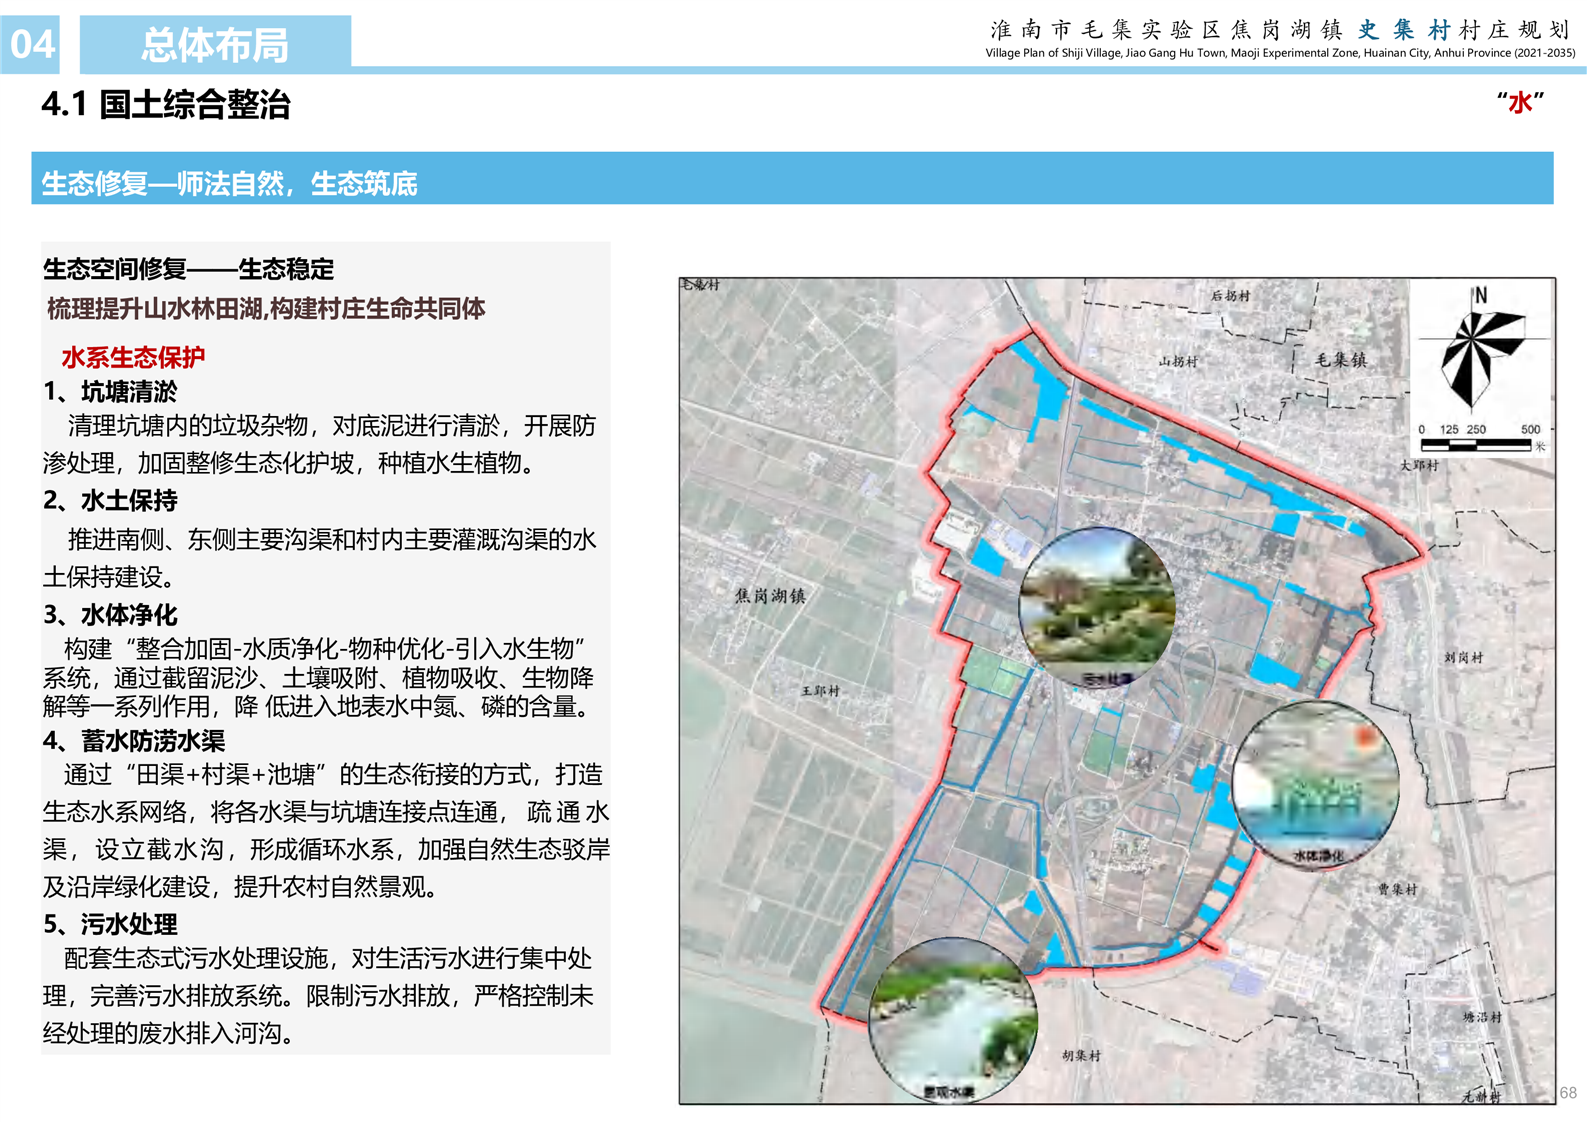The width and height of the screenshot is (1587, 1122).
Task: Click the 3、水体净化 list heading
Action: [110, 614]
